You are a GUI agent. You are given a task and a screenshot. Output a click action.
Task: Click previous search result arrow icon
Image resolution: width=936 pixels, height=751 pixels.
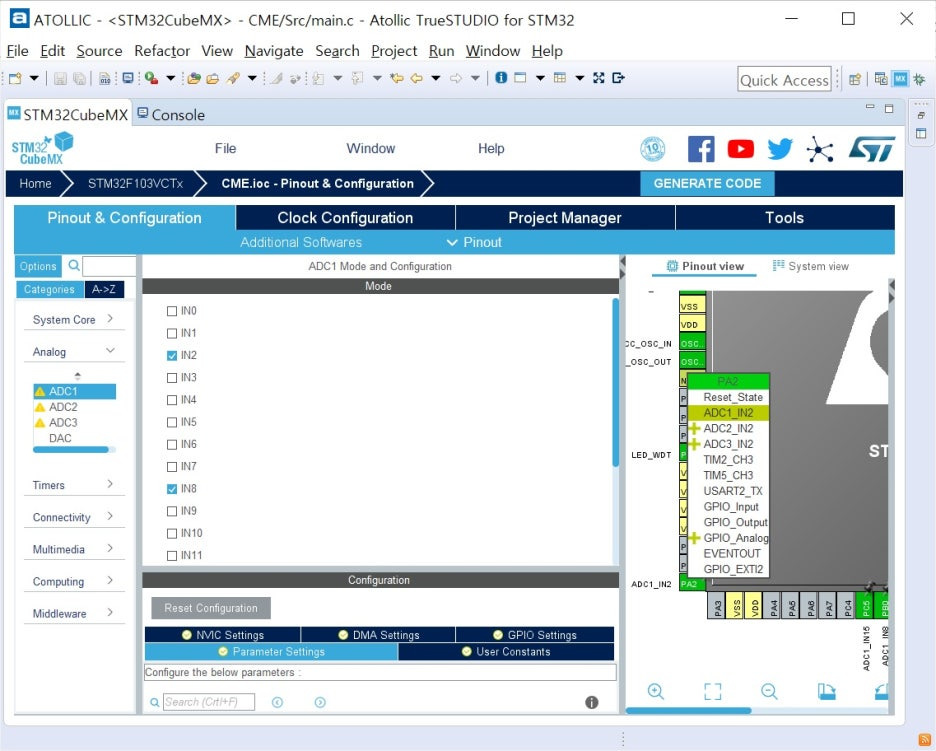(277, 702)
